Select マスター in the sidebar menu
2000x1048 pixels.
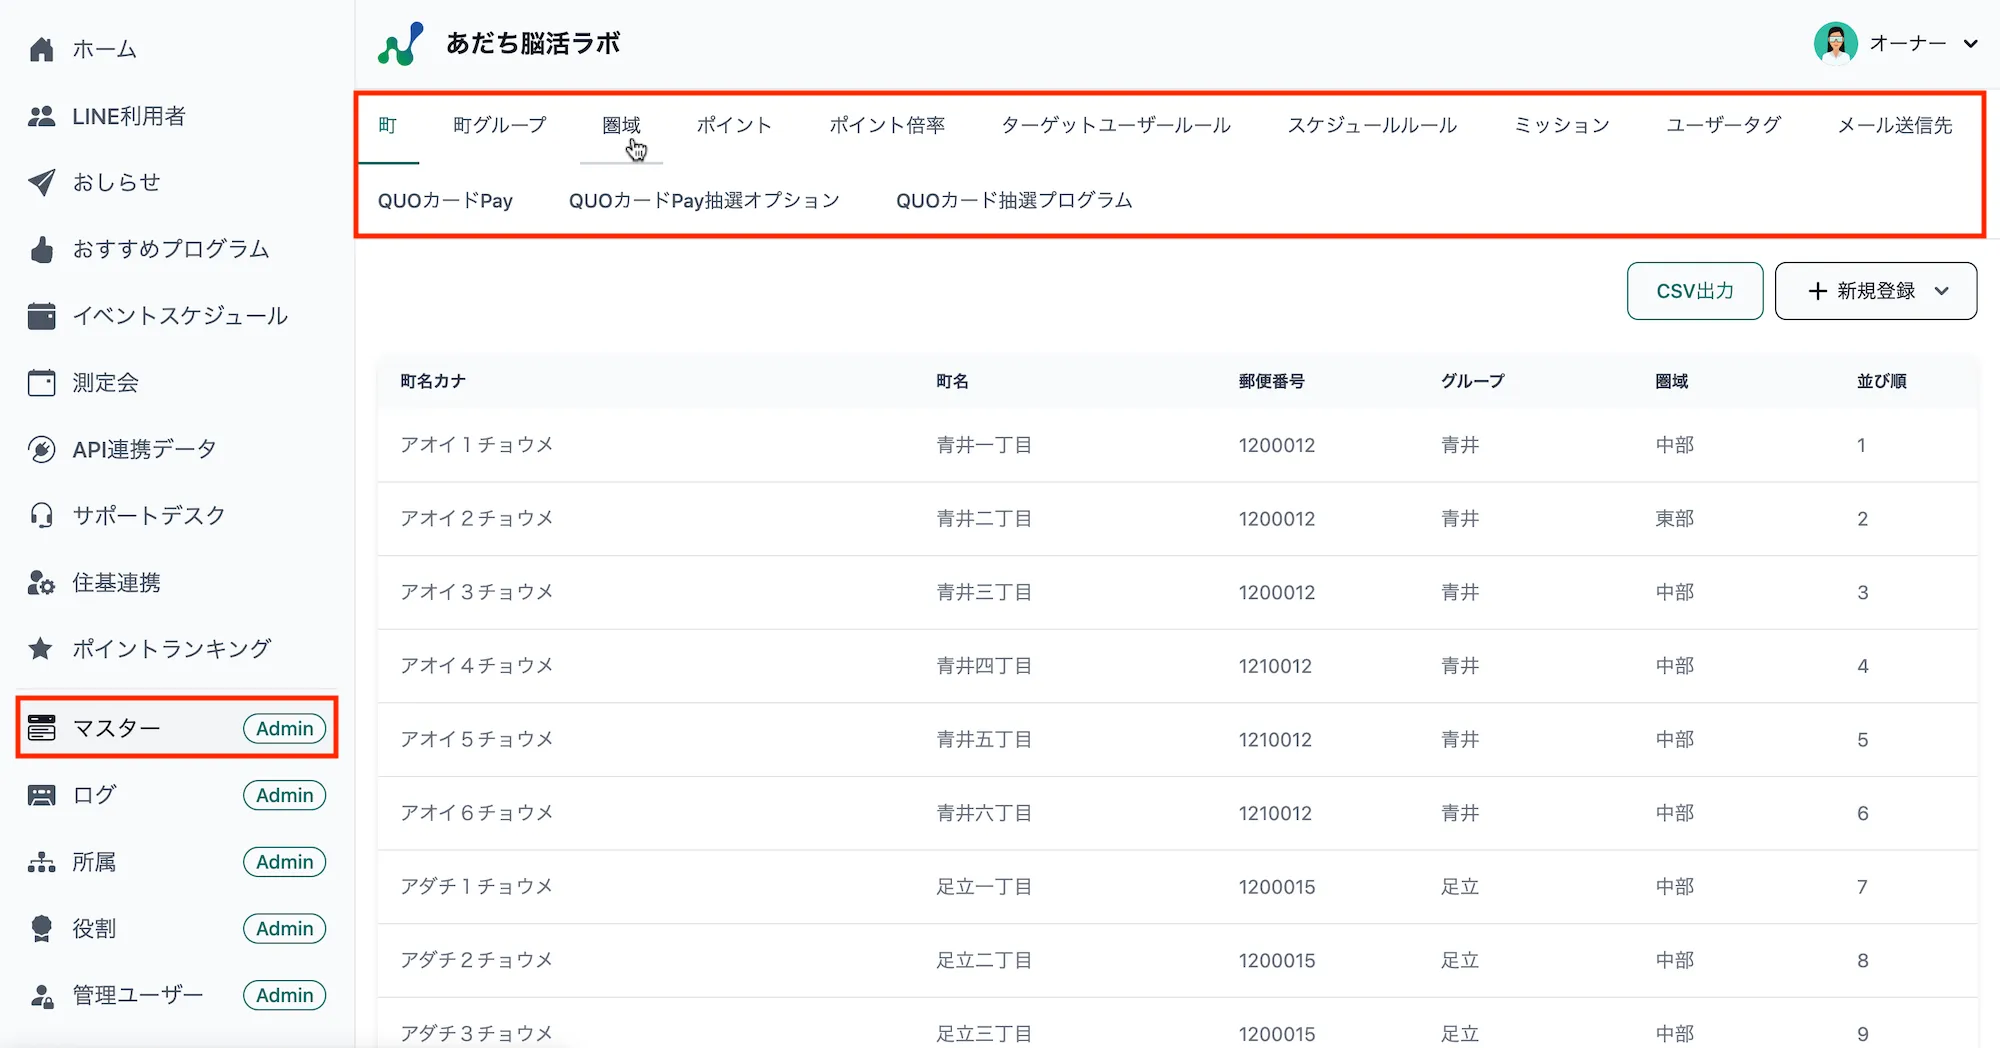120,727
